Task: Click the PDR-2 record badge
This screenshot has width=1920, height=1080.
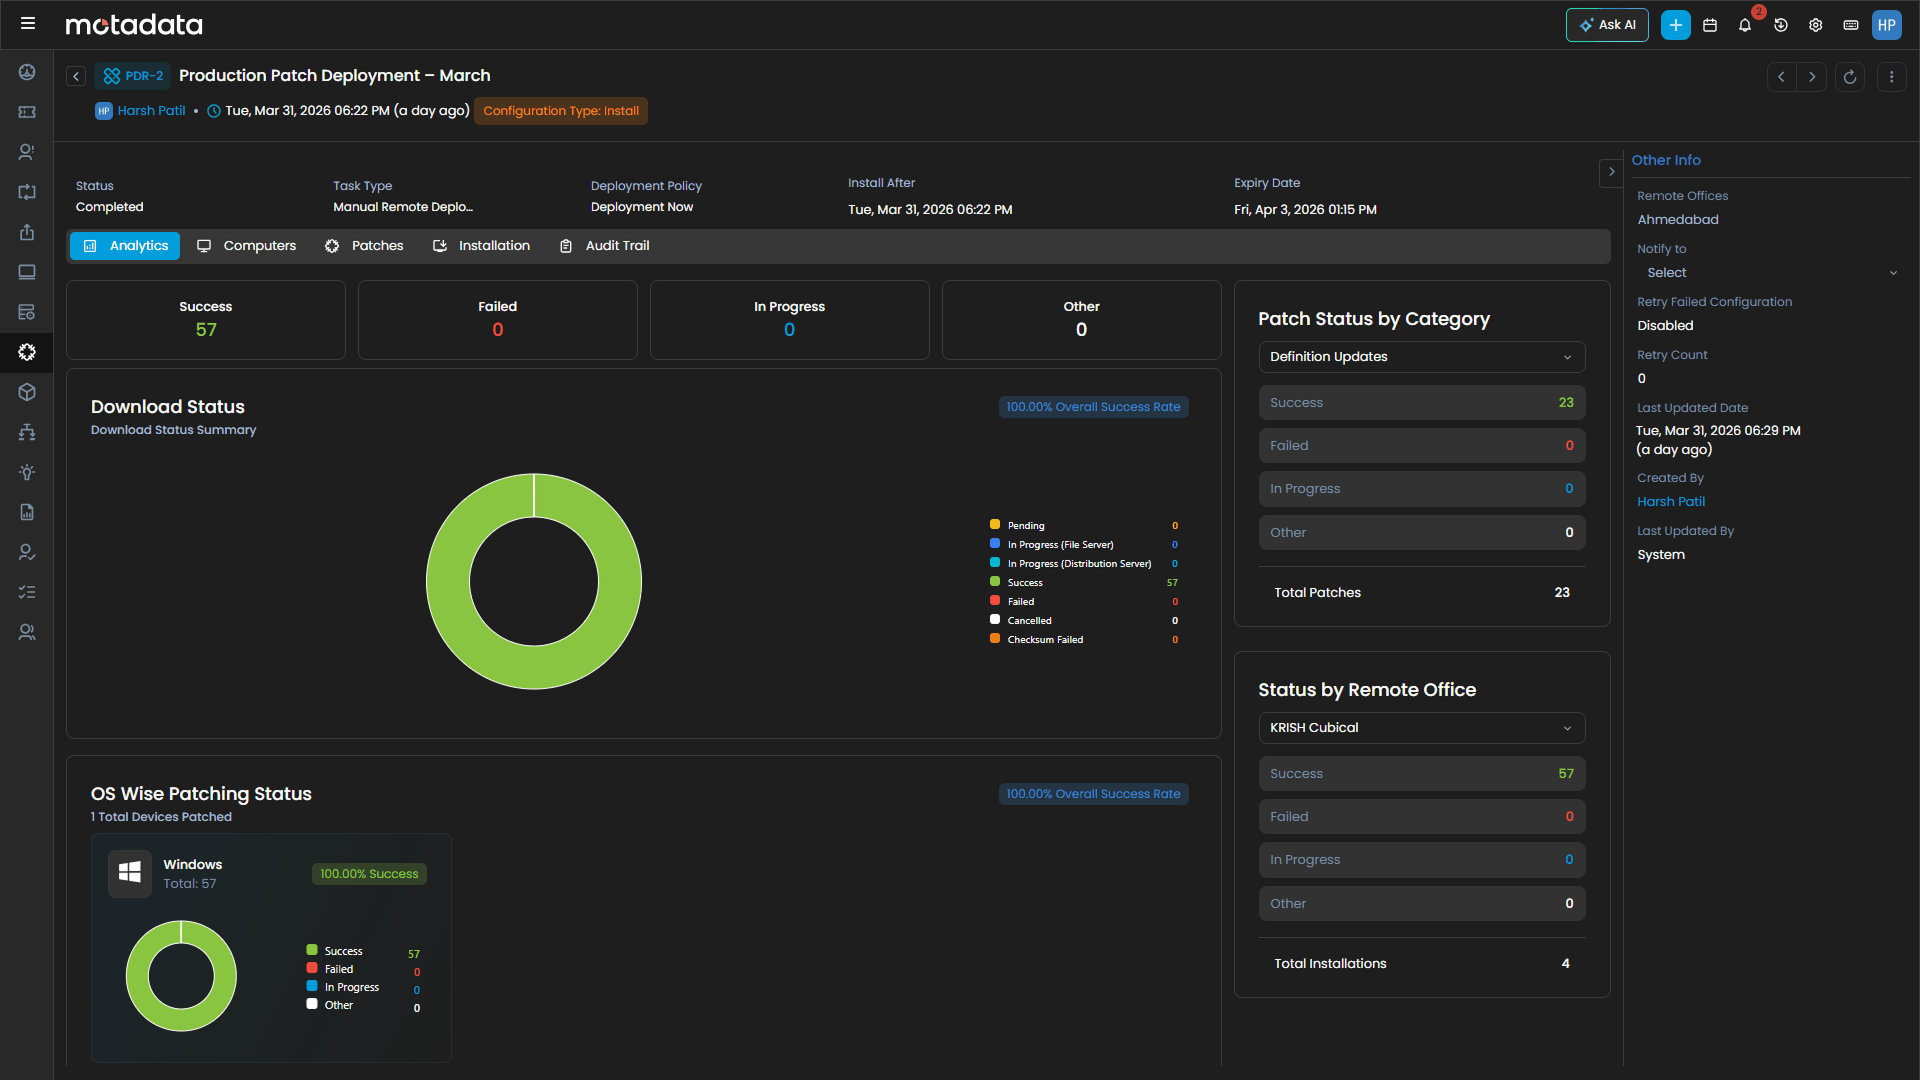Action: coord(132,75)
